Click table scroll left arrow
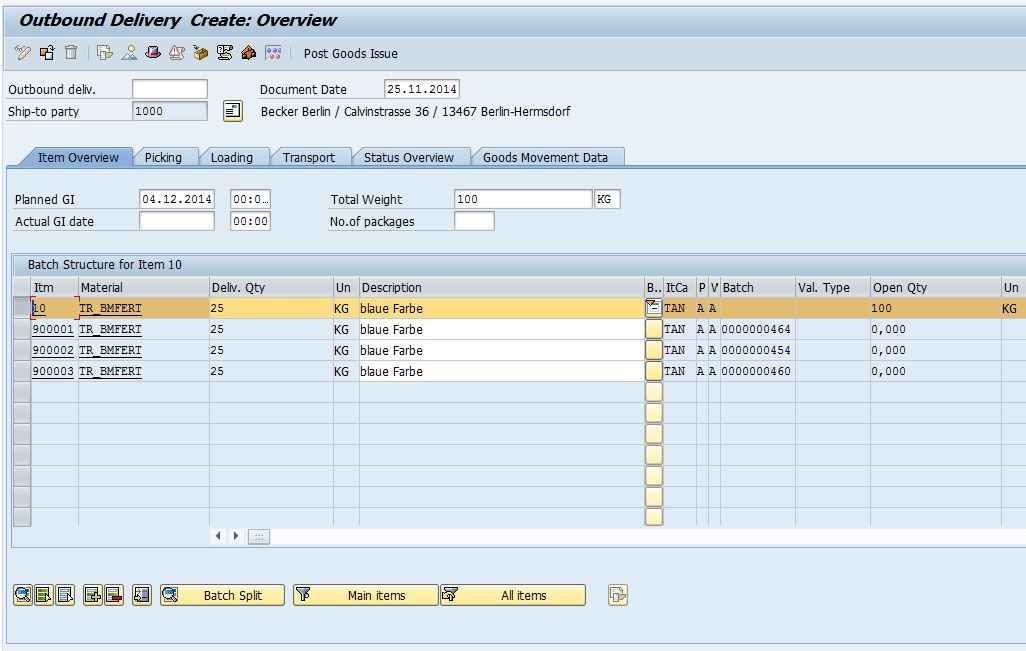This screenshot has height=651, width=1026. pyautogui.click(x=218, y=536)
